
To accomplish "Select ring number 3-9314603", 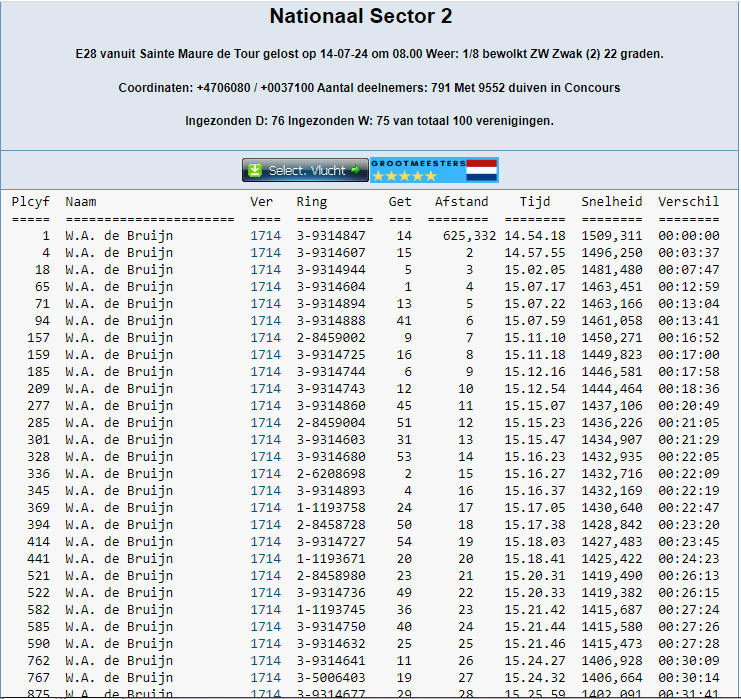I will click(x=331, y=440).
